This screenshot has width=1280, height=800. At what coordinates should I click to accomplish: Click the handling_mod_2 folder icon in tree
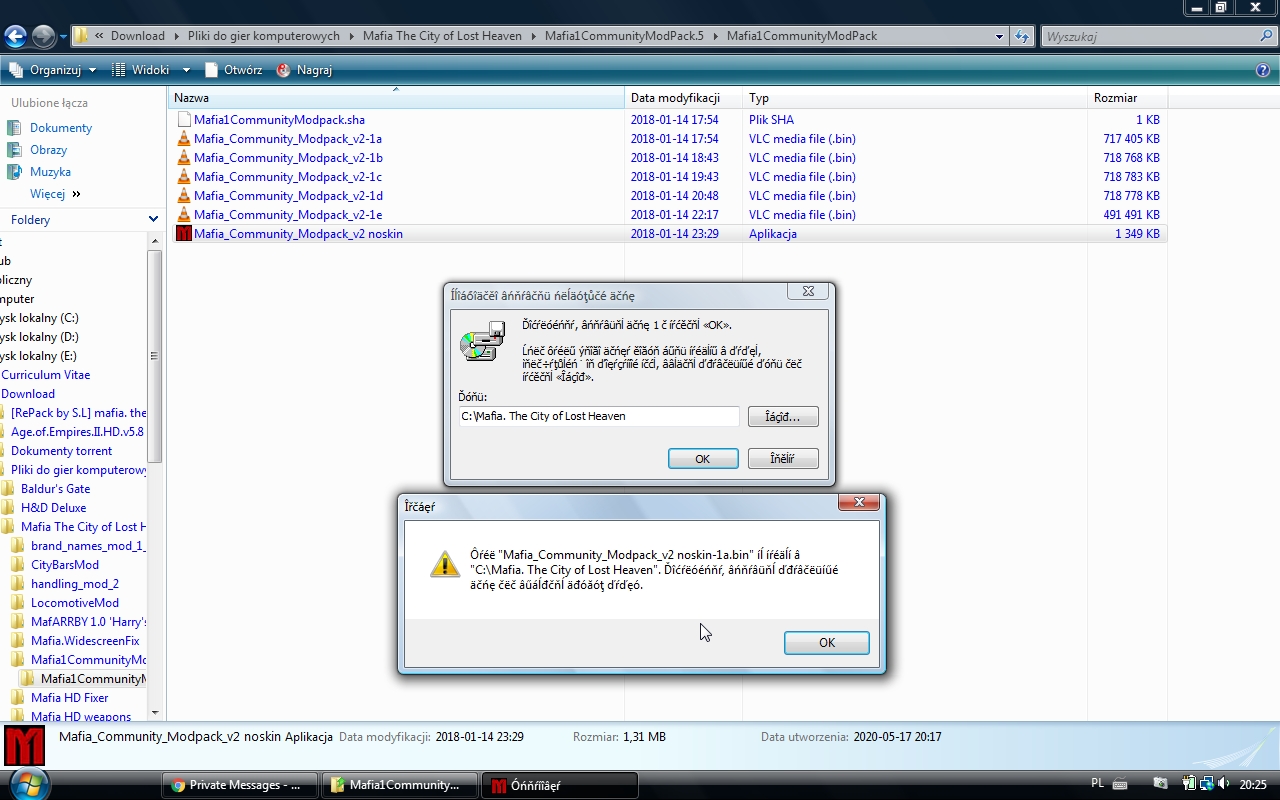click(20, 584)
